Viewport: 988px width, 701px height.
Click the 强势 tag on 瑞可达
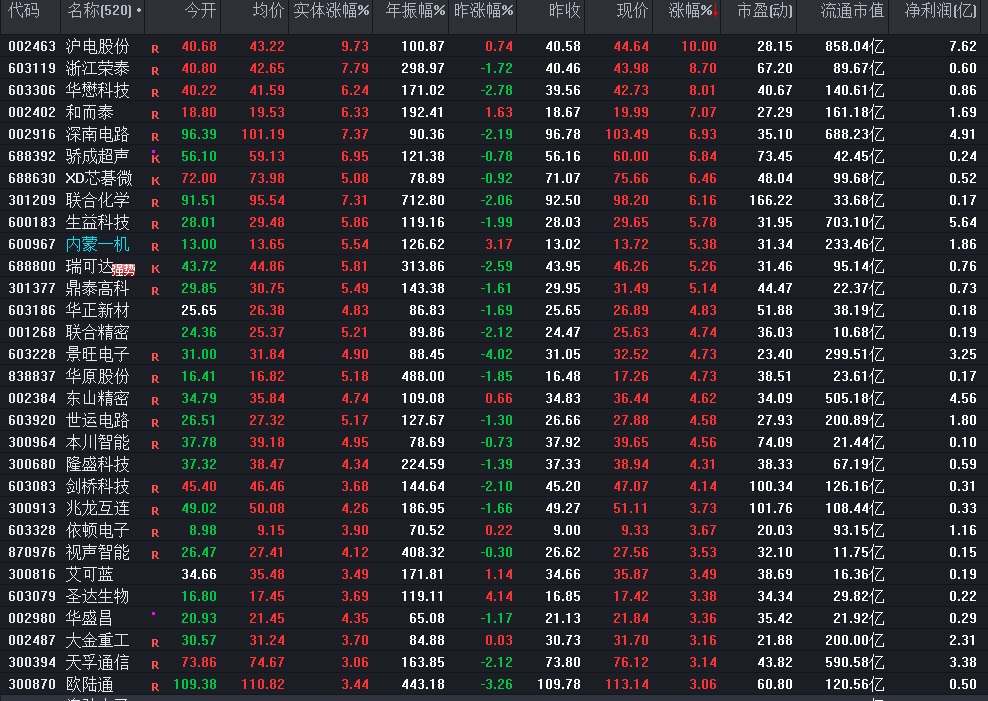pyautogui.click(x=124, y=271)
